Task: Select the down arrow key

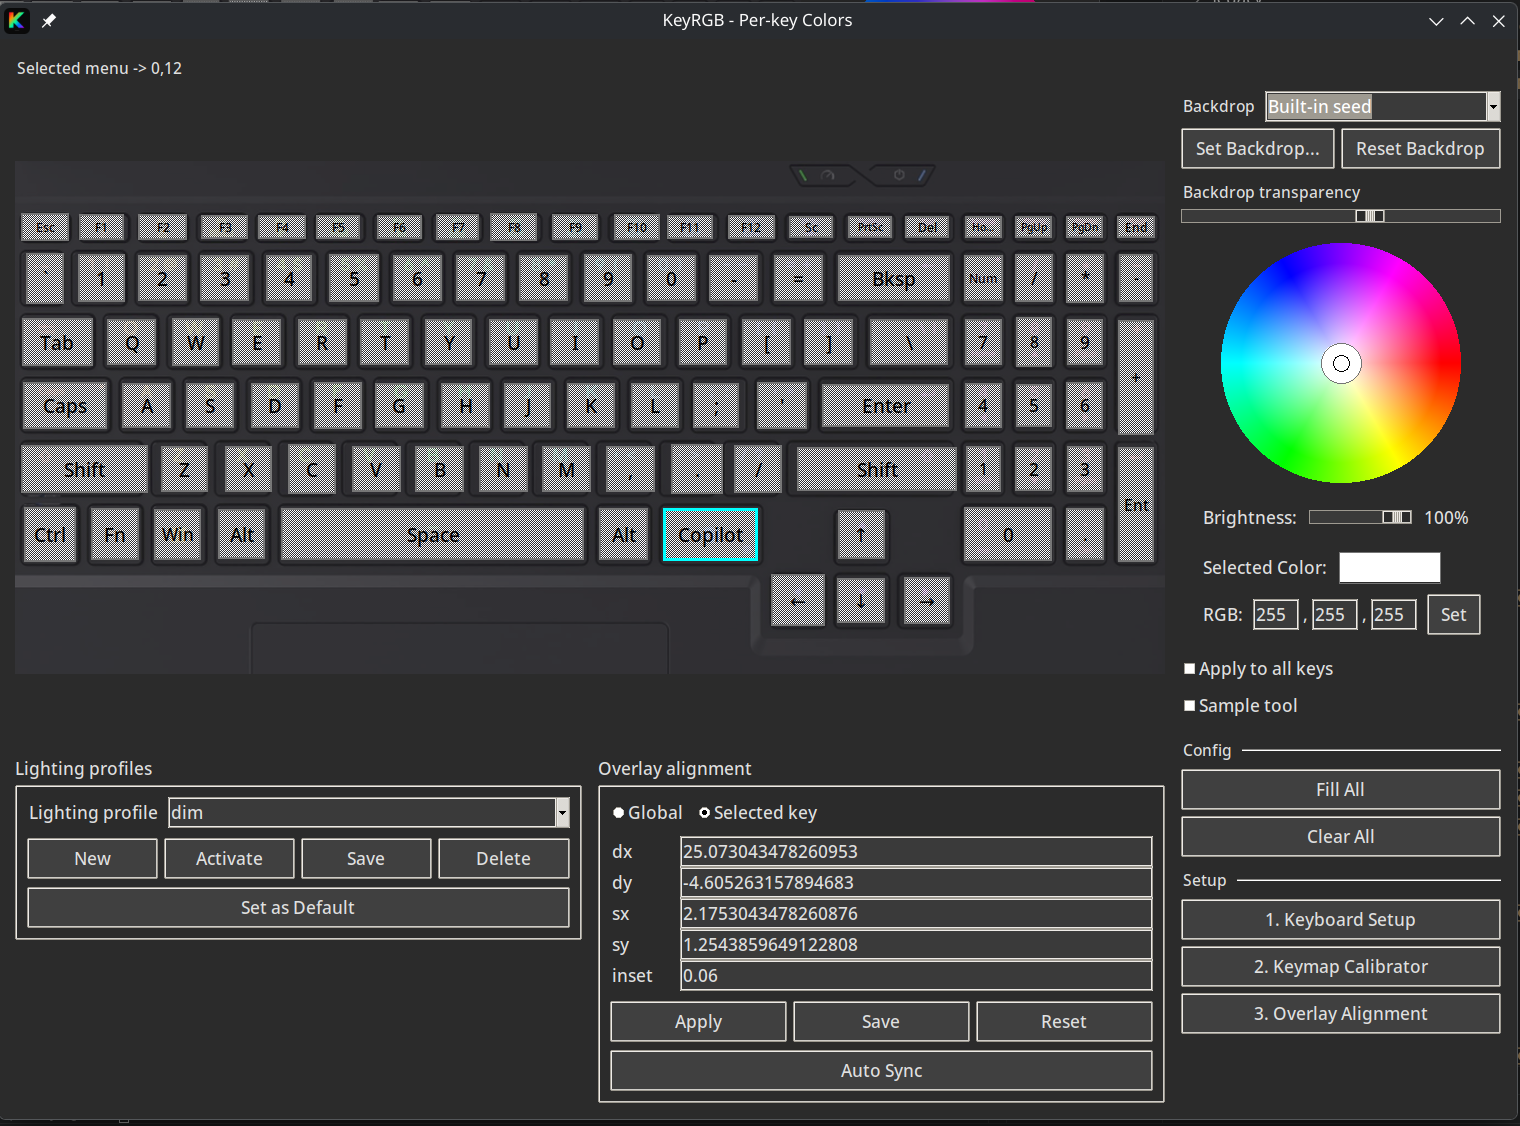Action: (861, 601)
